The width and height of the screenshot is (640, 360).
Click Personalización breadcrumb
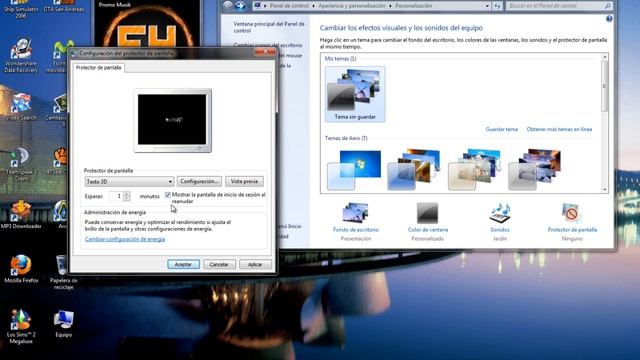click(413, 6)
